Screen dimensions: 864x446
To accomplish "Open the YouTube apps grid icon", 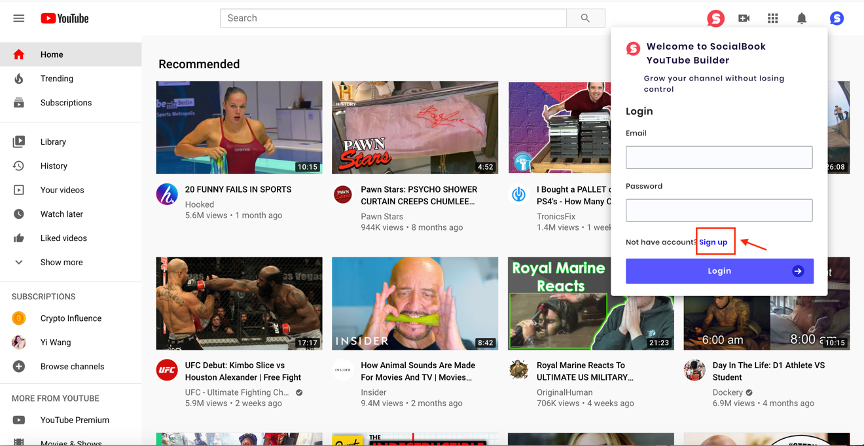I will [x=773, y=18].
